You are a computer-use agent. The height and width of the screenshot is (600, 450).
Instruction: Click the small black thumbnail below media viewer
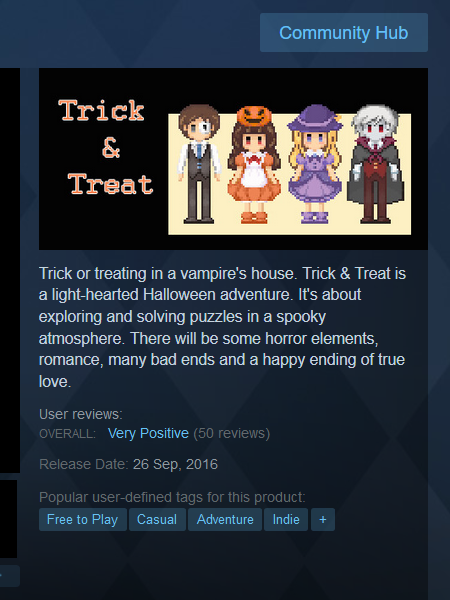tap(8, 519)
